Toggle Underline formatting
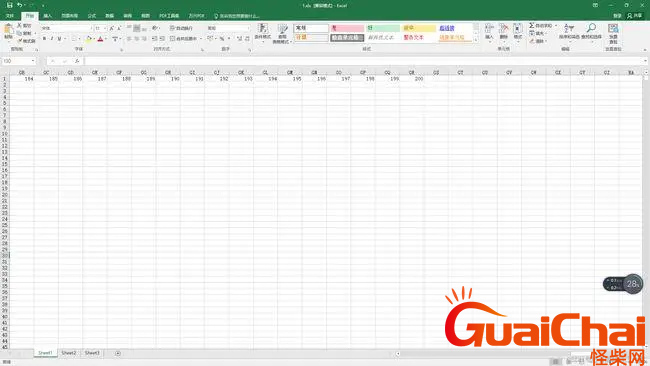Screen dimensions: 650x366 click(59, 39)
